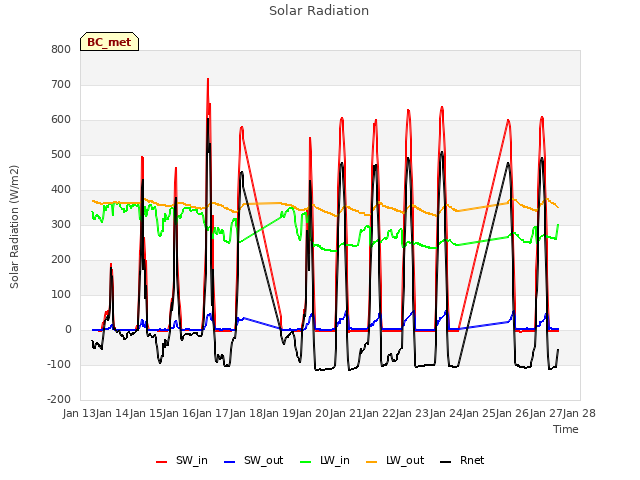
Task: Click the 700 y-axis tick label
Action: pyautogui.click(x=61, y=84)
